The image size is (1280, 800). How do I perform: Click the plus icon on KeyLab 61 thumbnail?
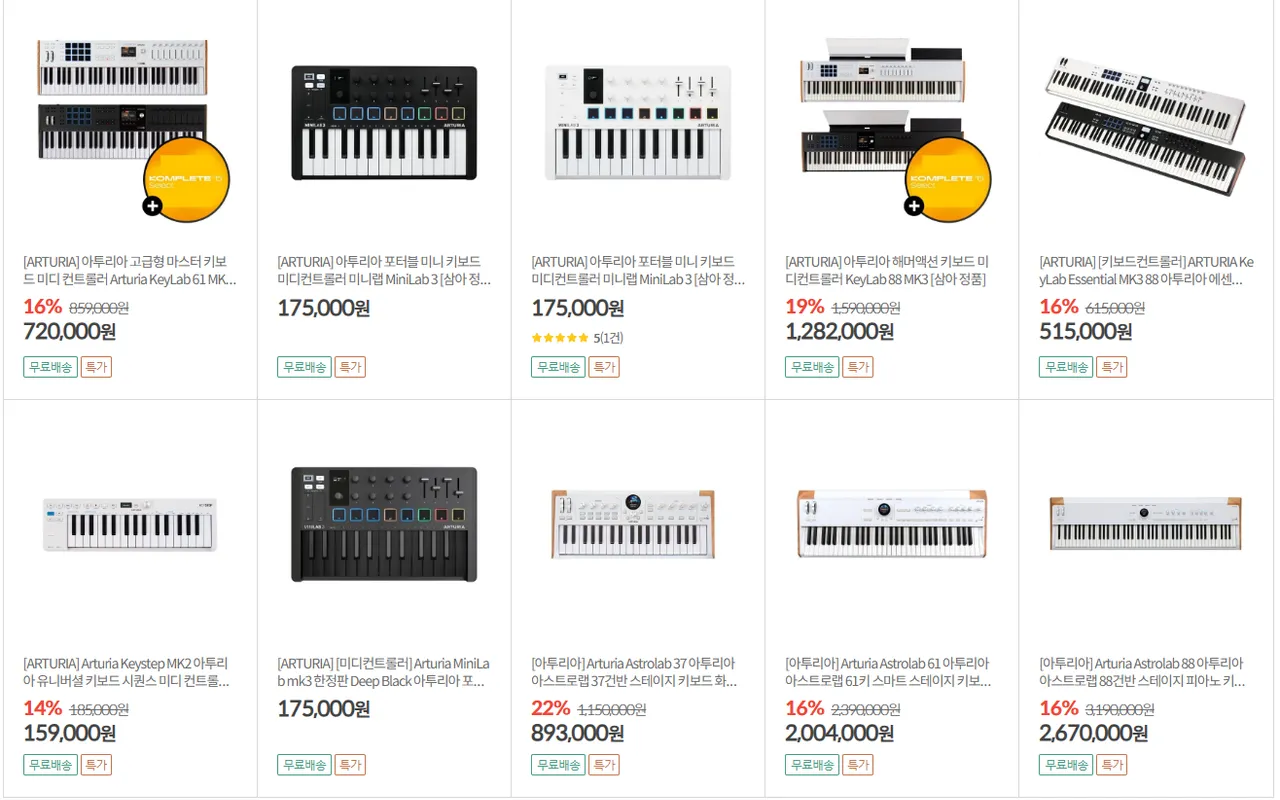(152, 206)
